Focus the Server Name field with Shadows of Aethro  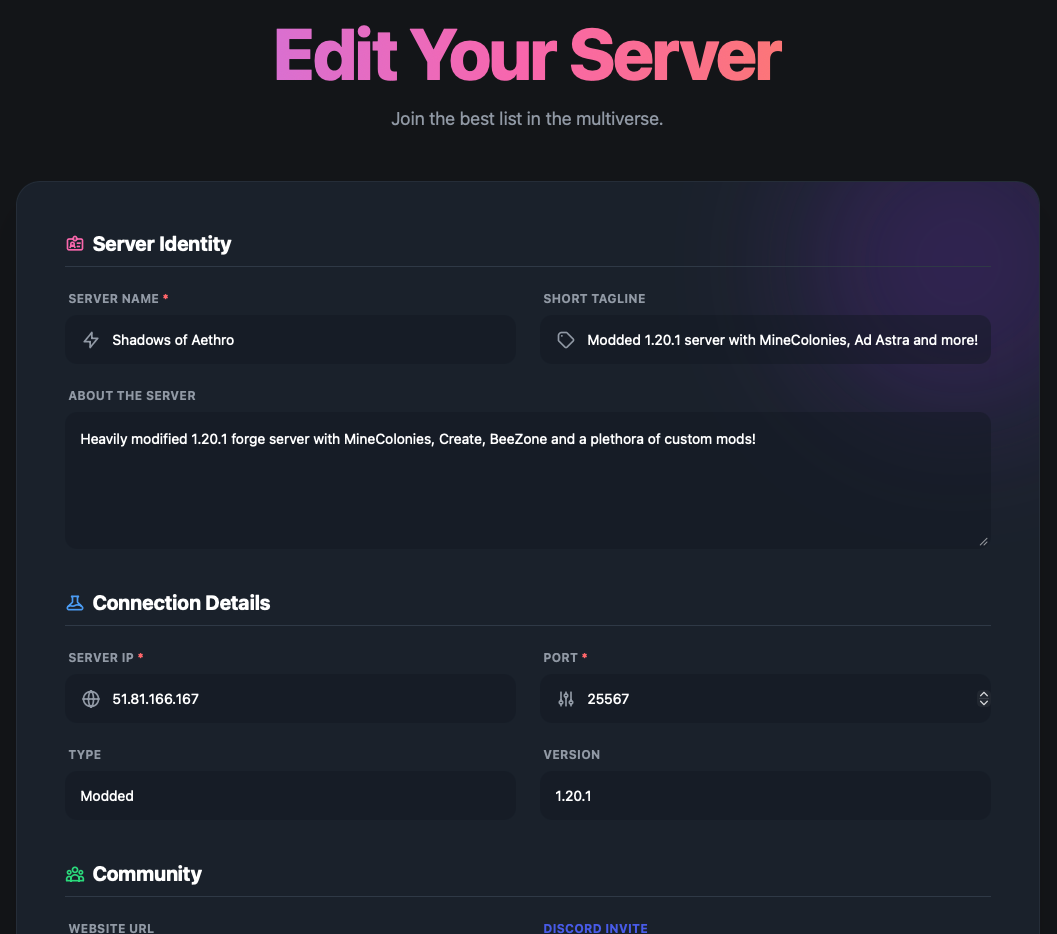(300, 340)
